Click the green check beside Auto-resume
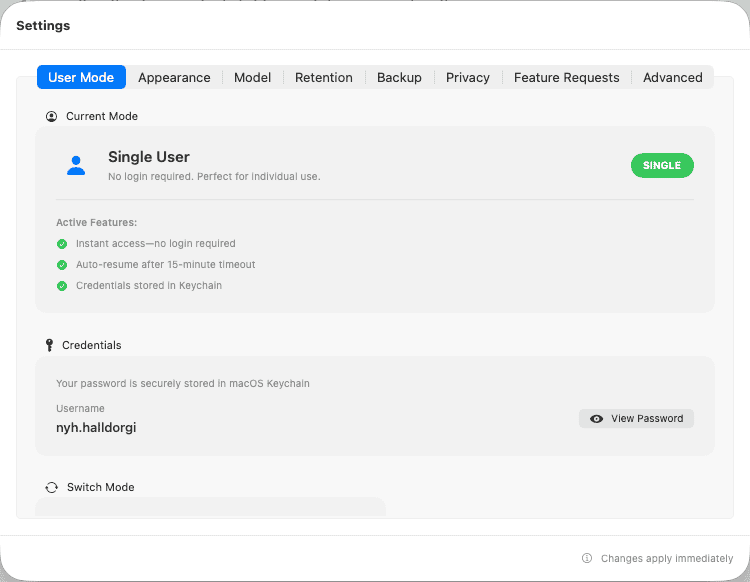Screen dimensions: 750x582 point(62,265)
